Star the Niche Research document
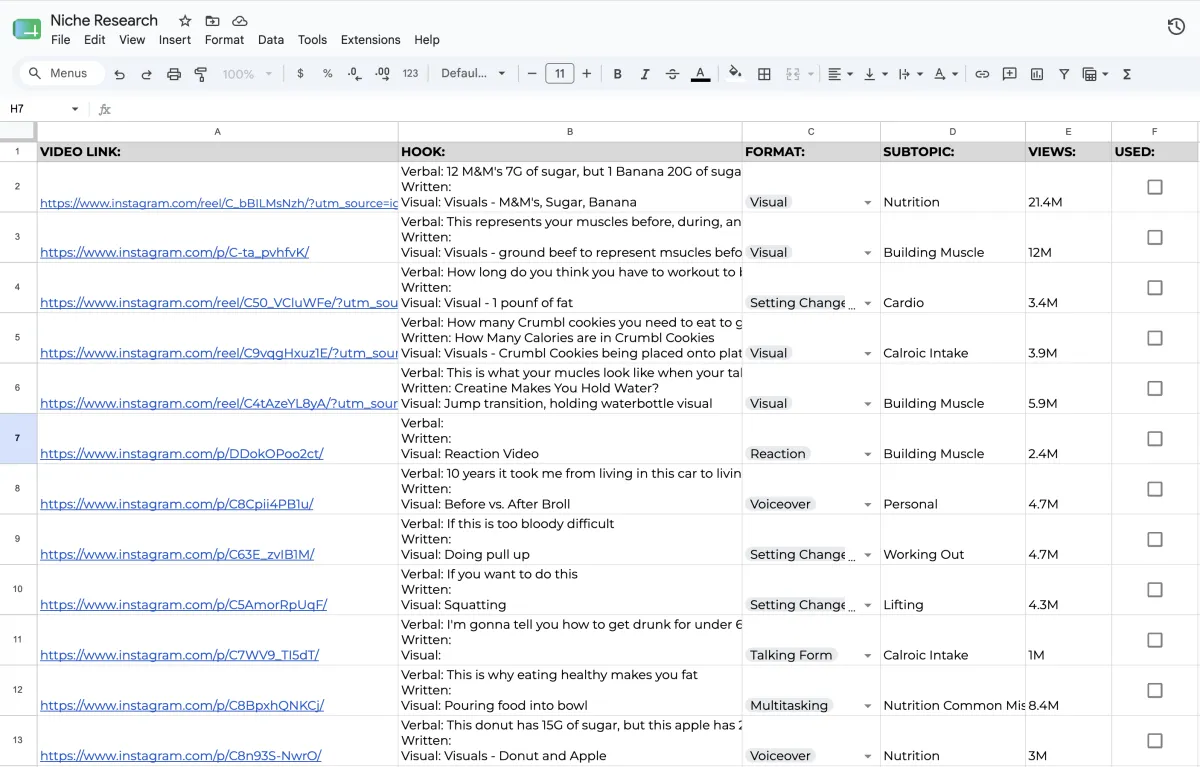This screenshot has width=1200, height=767. point(185,21)
